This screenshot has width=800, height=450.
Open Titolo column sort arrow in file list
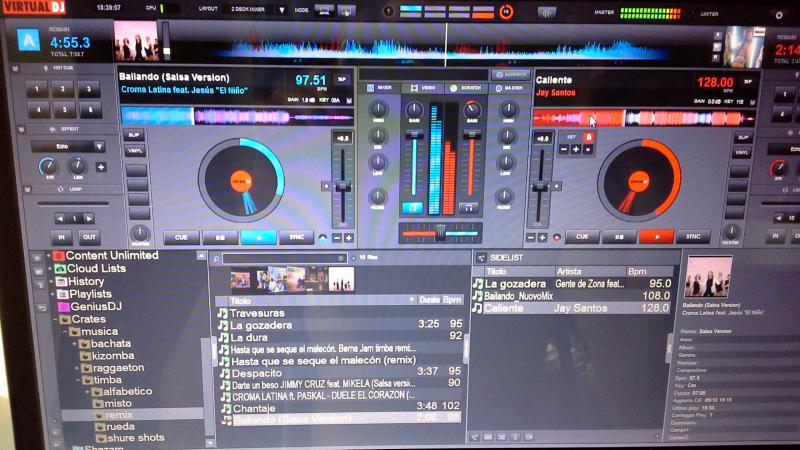411,300
